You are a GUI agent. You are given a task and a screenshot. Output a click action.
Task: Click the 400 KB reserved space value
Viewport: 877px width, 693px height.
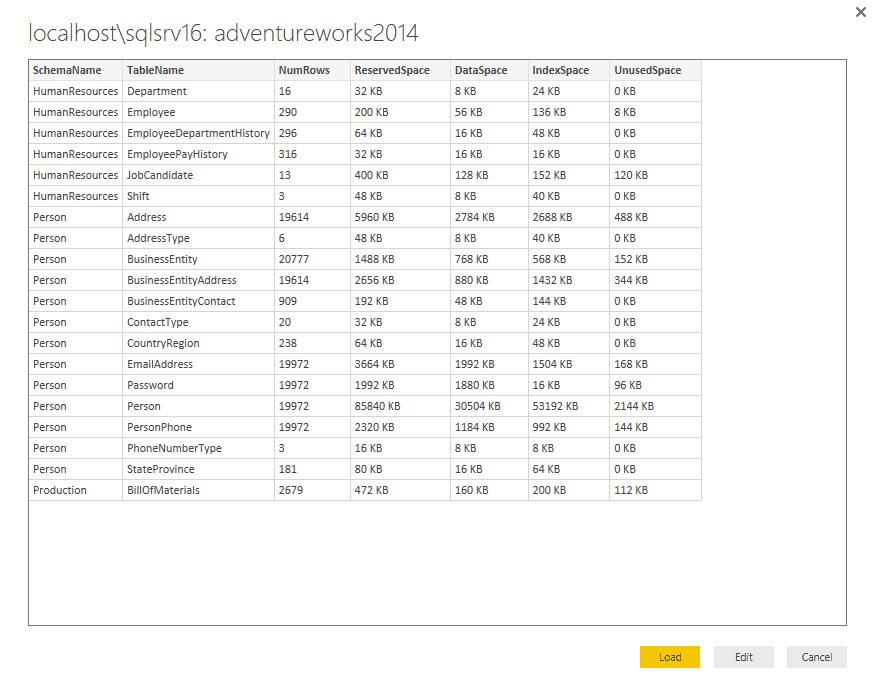400,175
